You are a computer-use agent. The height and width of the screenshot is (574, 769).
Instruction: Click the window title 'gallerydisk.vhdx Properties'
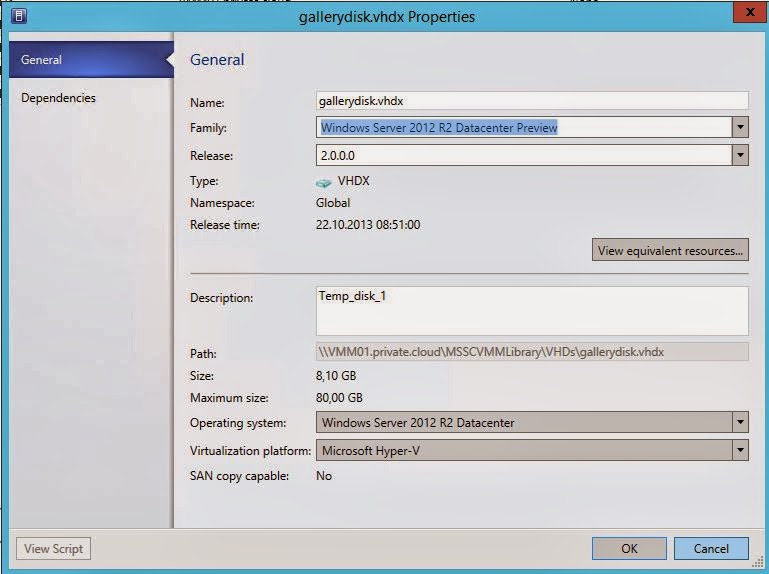pos(386,17)
